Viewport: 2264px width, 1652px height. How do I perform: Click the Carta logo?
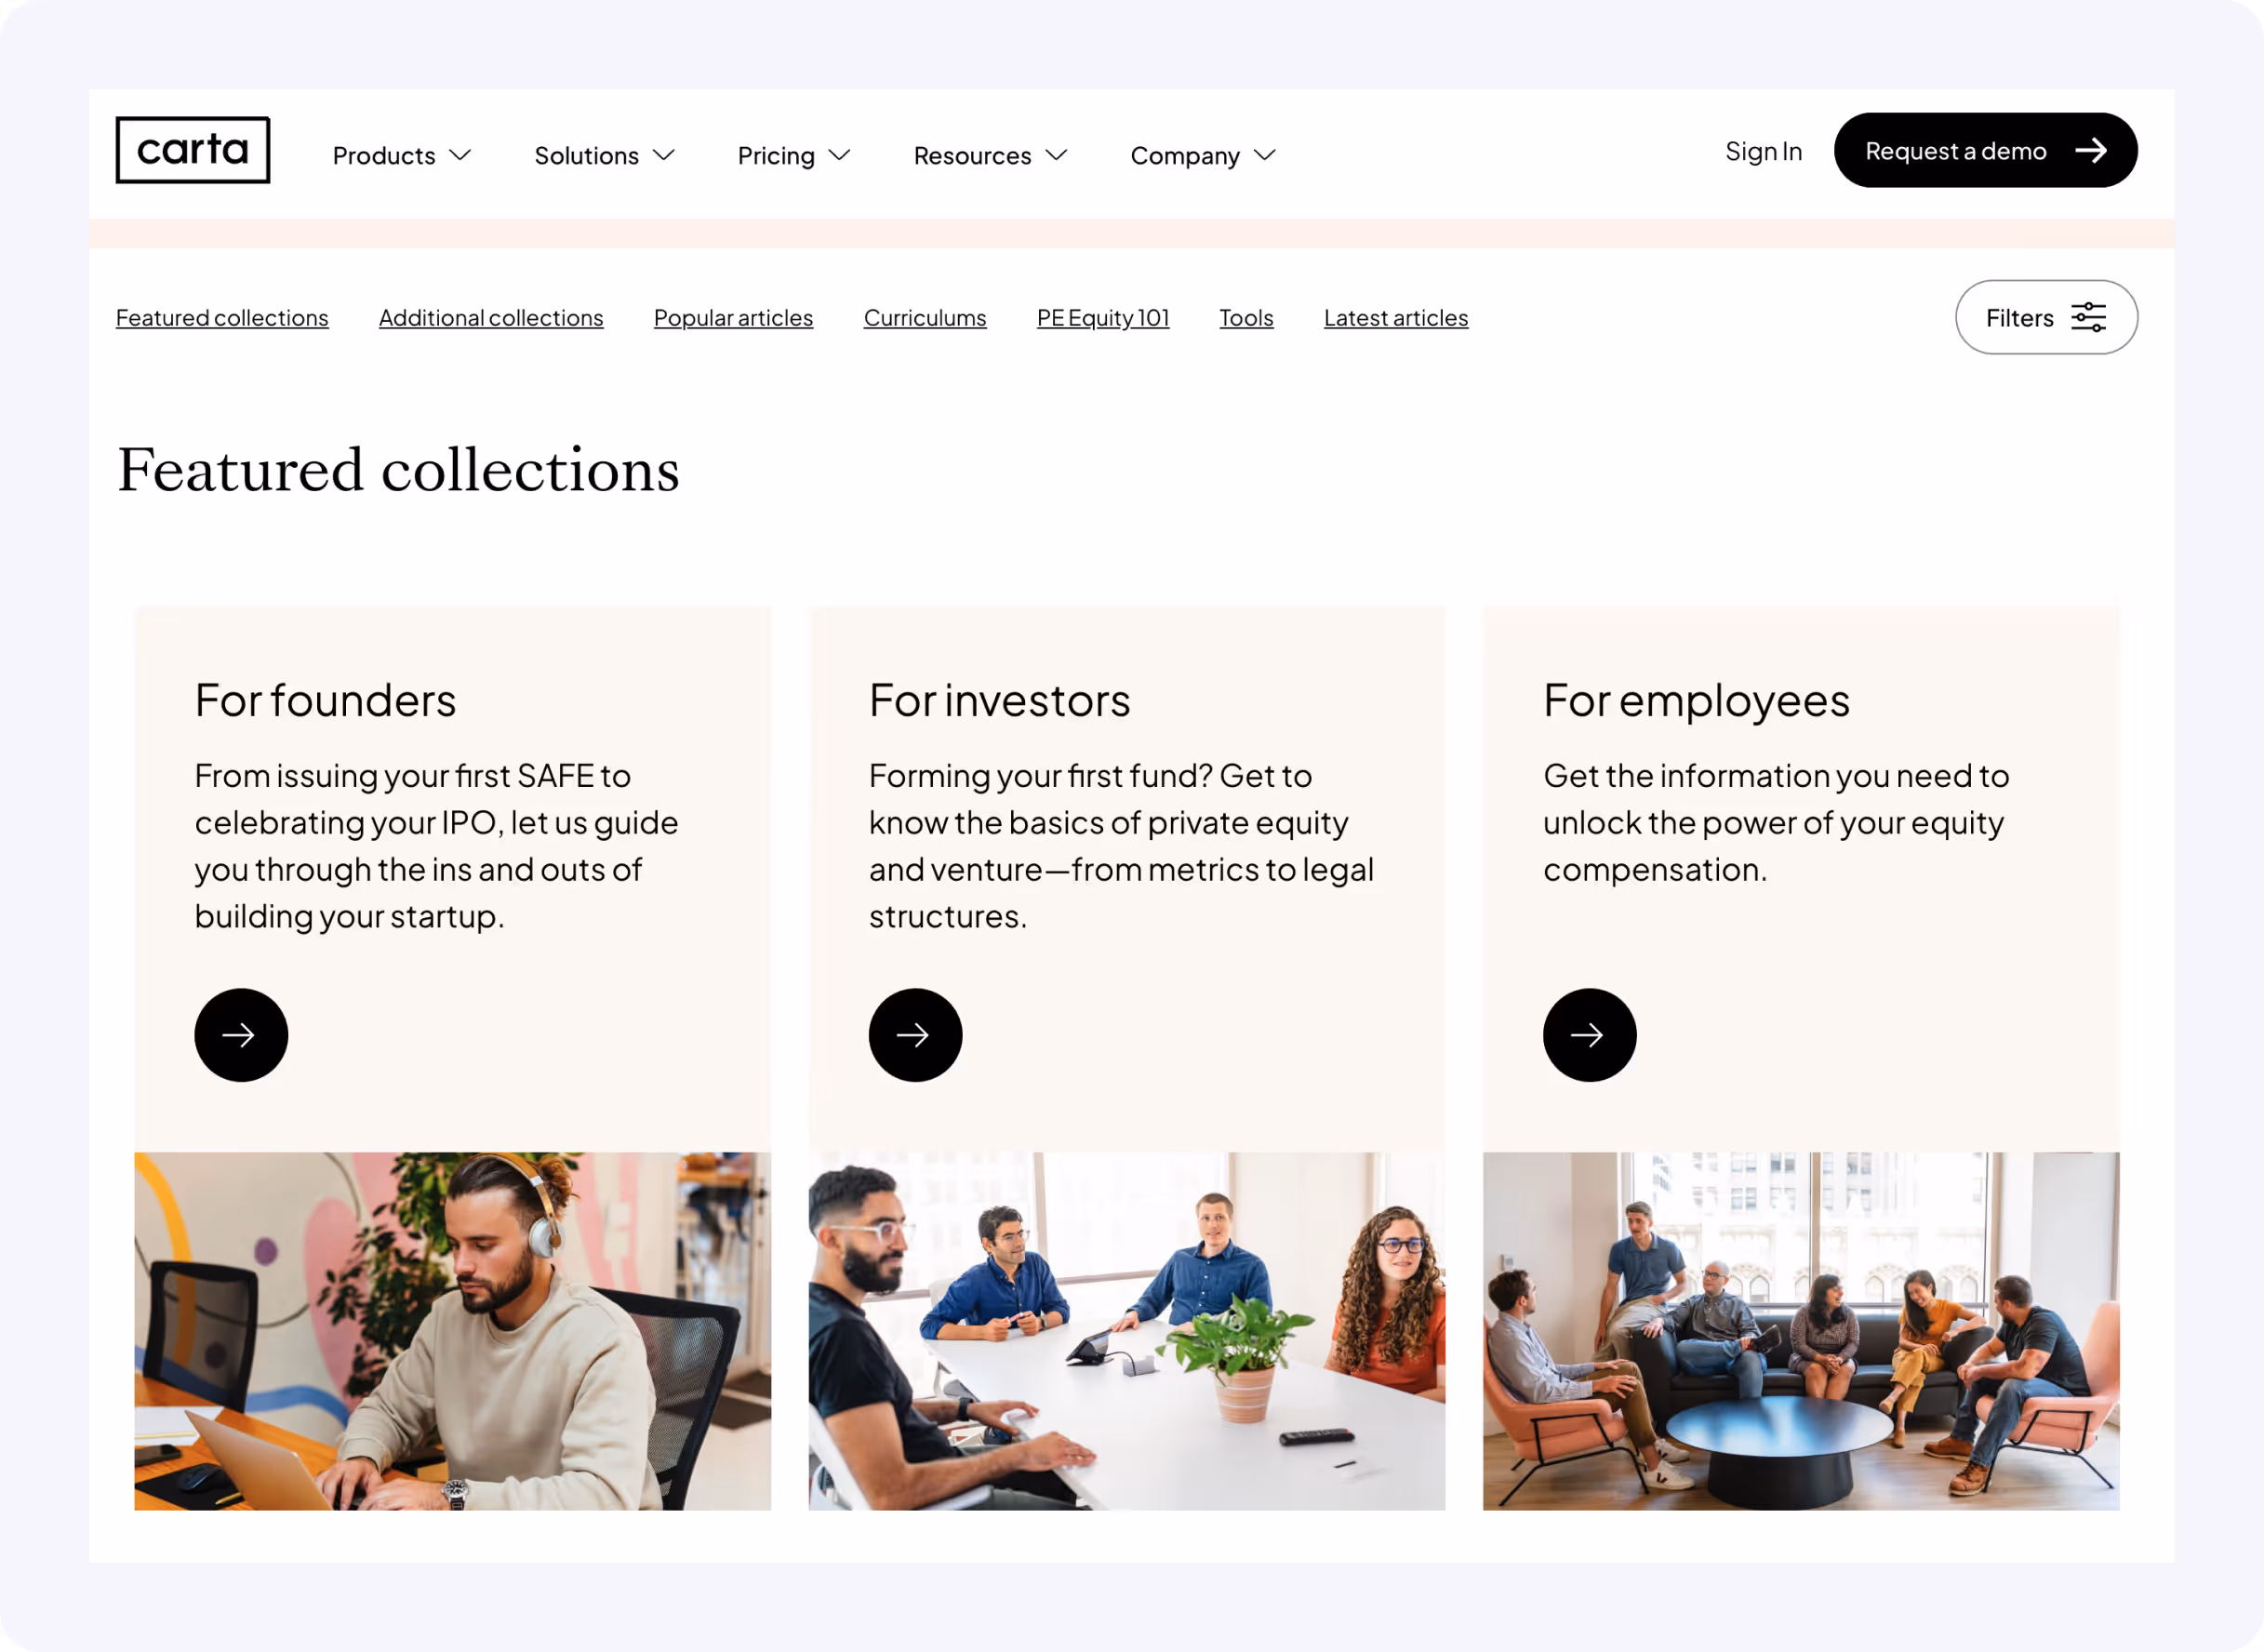193,150
